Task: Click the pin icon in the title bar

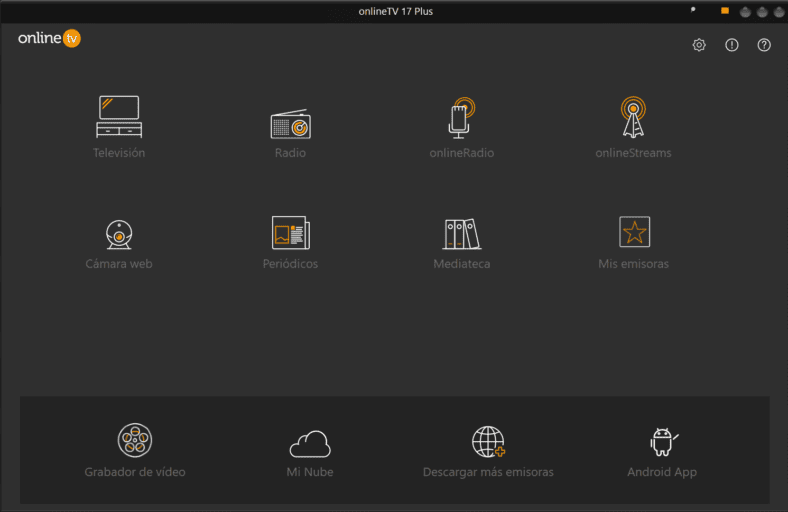Action: pos(693,10)
